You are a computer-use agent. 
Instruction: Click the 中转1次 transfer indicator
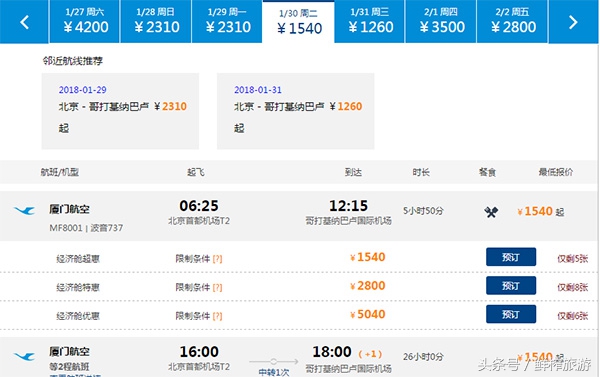coord(274,372)
